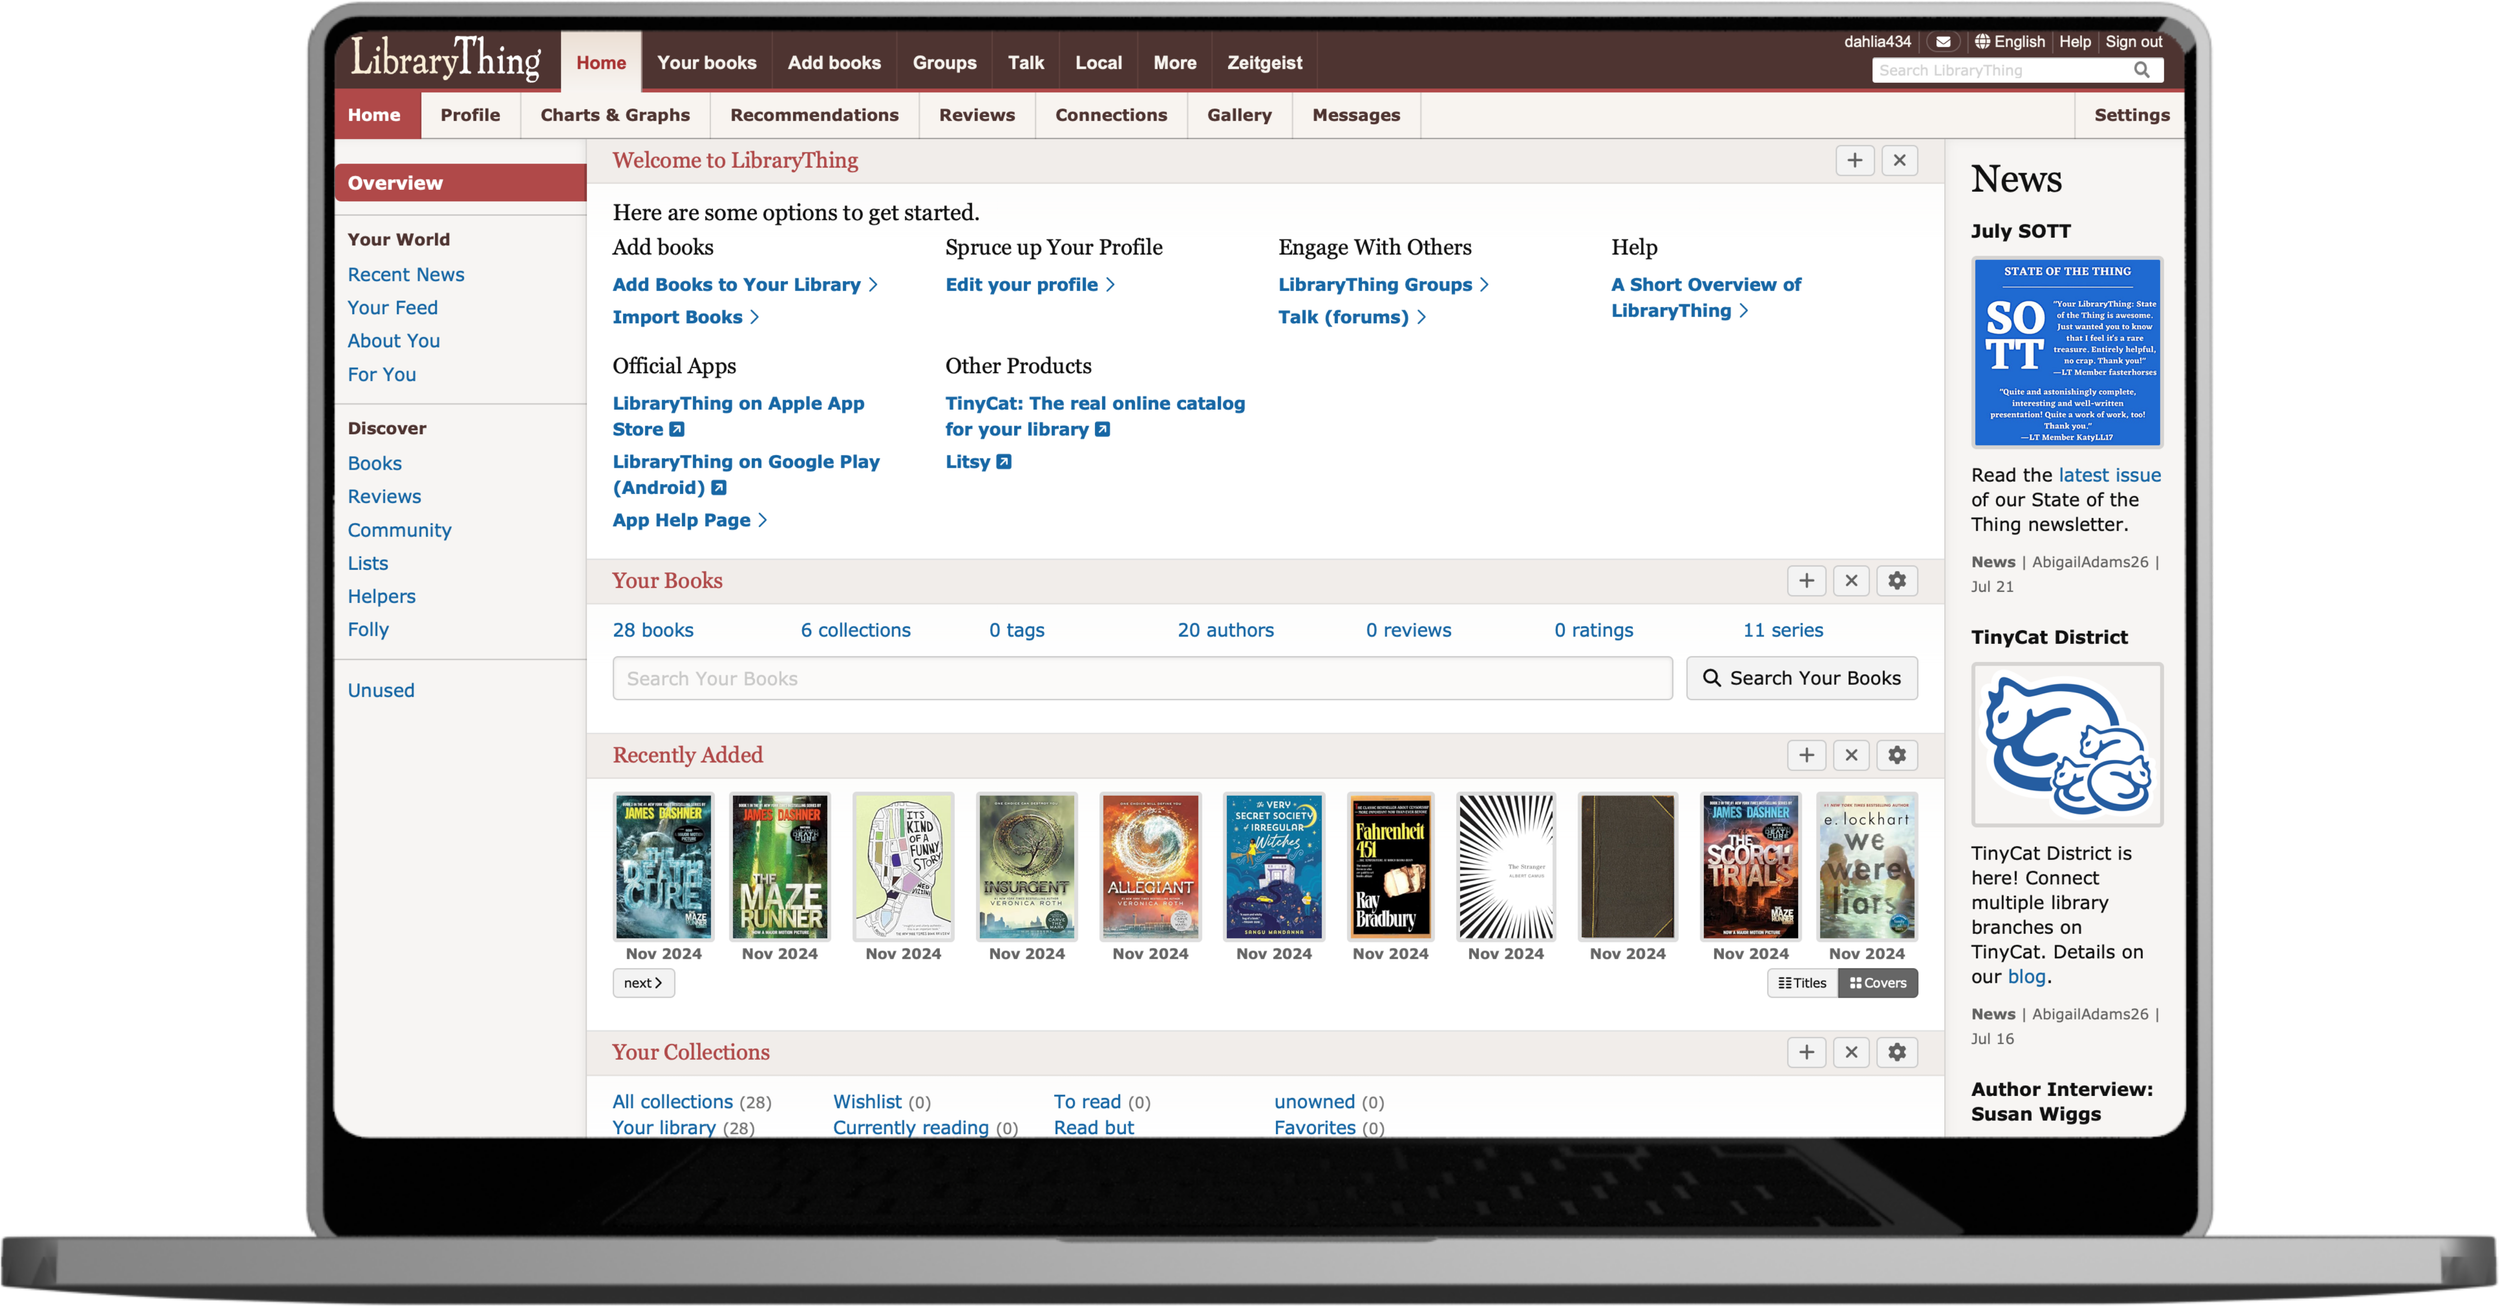
Task: Open Your Collections settings gear icon
Action: pos(1896,1052)
